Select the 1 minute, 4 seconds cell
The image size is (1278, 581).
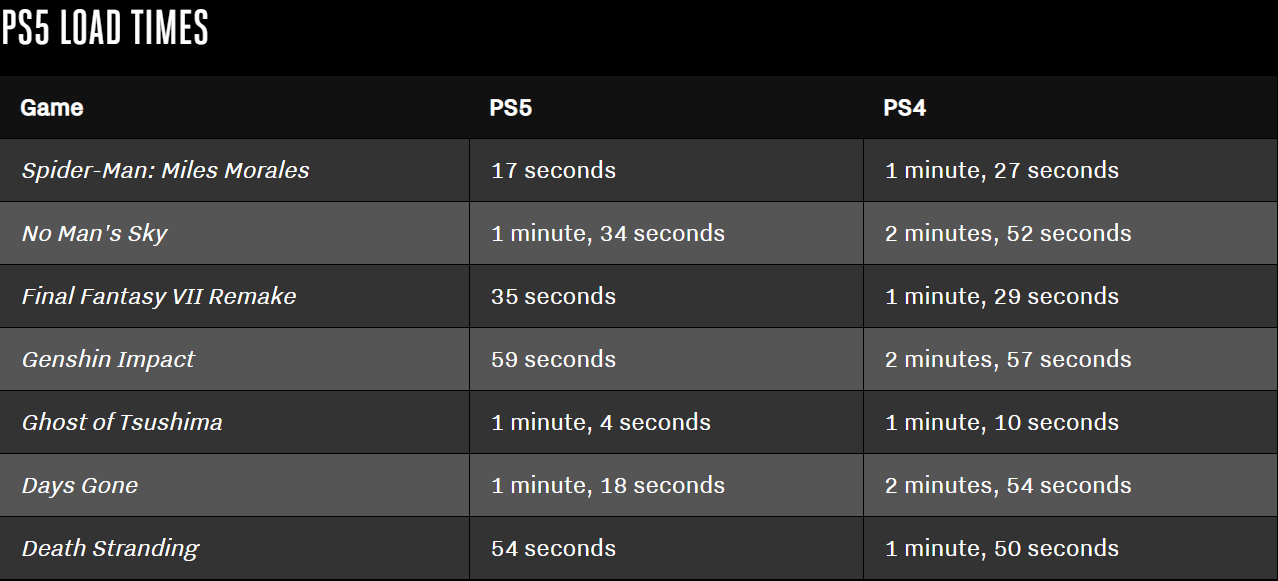600,422
